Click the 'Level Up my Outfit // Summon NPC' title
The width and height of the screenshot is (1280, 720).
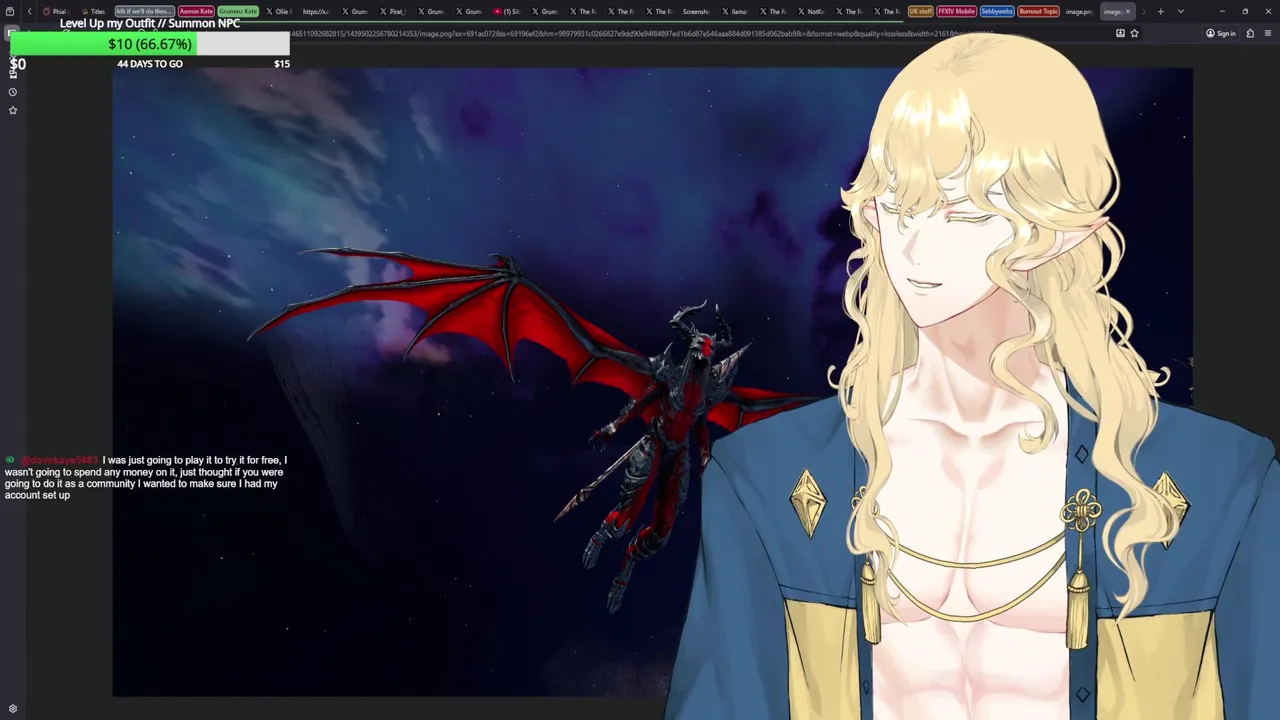point(150,23)
